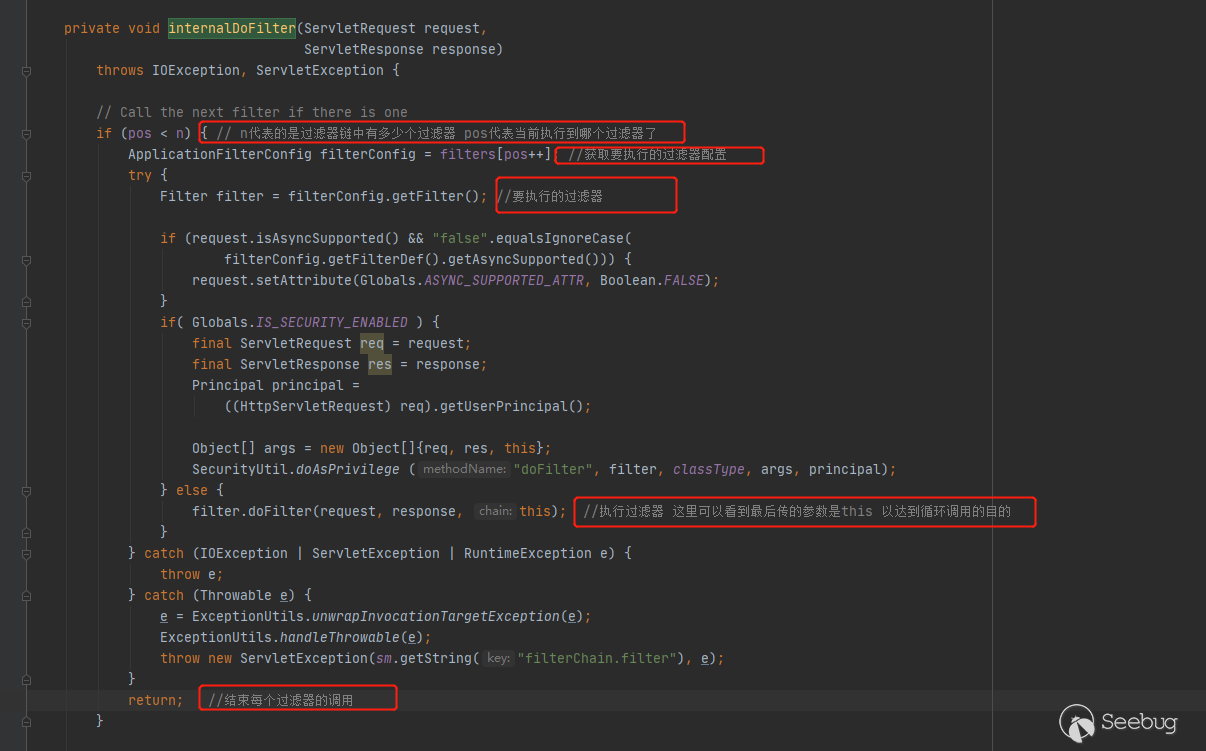Click the (HttpServletRequest) cast

pyautogui.click(x=312, y=406)
